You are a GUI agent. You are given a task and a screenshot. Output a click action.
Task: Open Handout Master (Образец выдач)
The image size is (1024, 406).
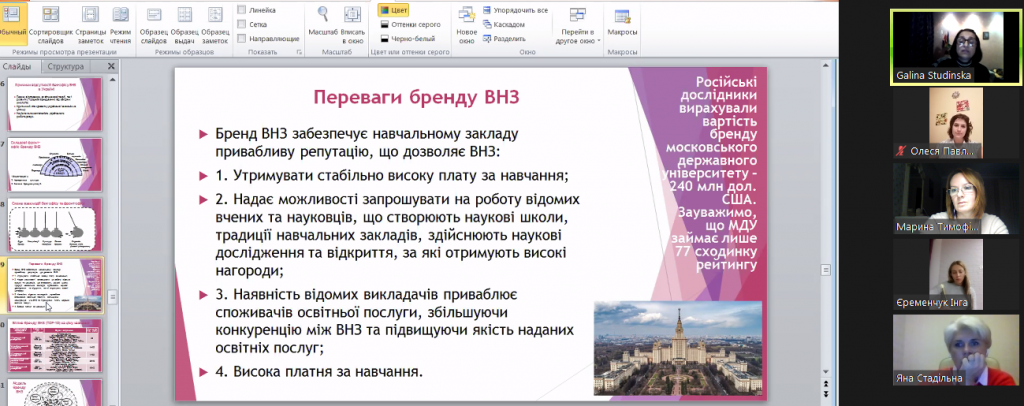pyautogui.click(x=185, y=20)
